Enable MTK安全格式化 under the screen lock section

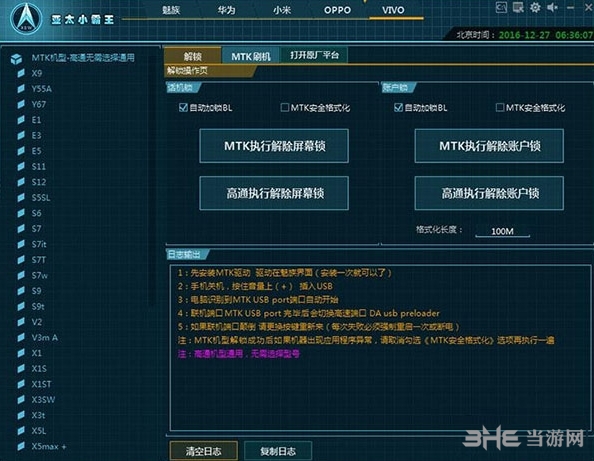tap(284, 108)
